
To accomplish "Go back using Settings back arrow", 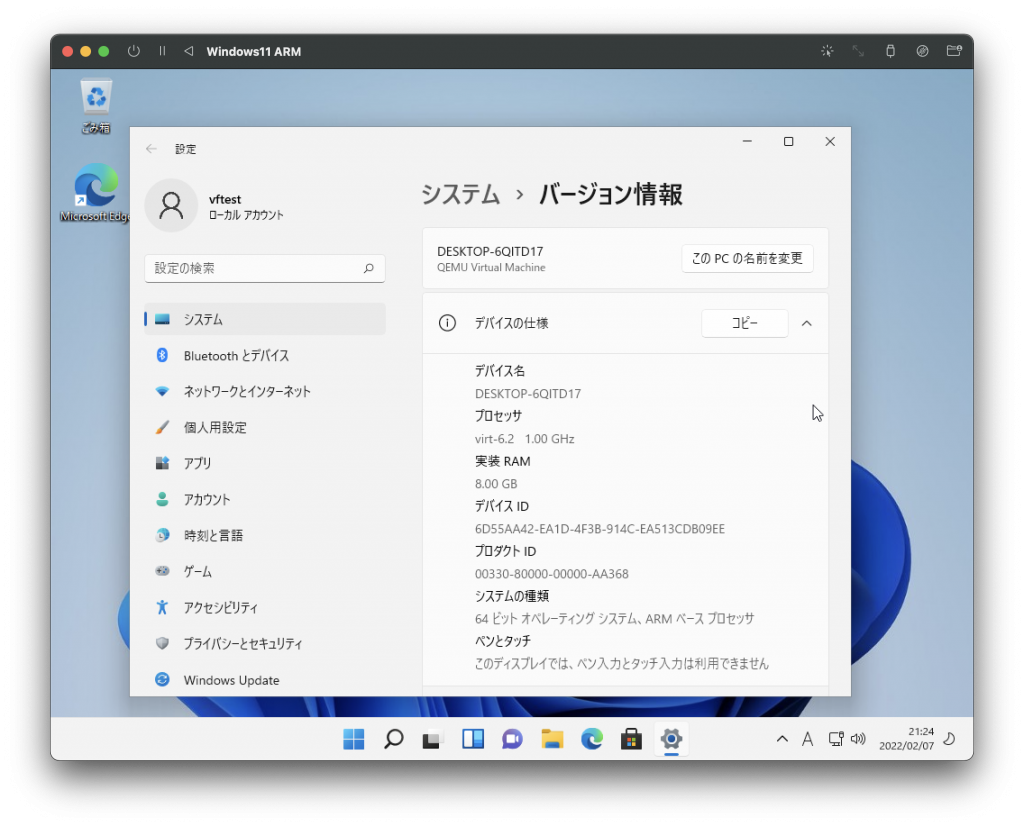I will pos(152,149).
